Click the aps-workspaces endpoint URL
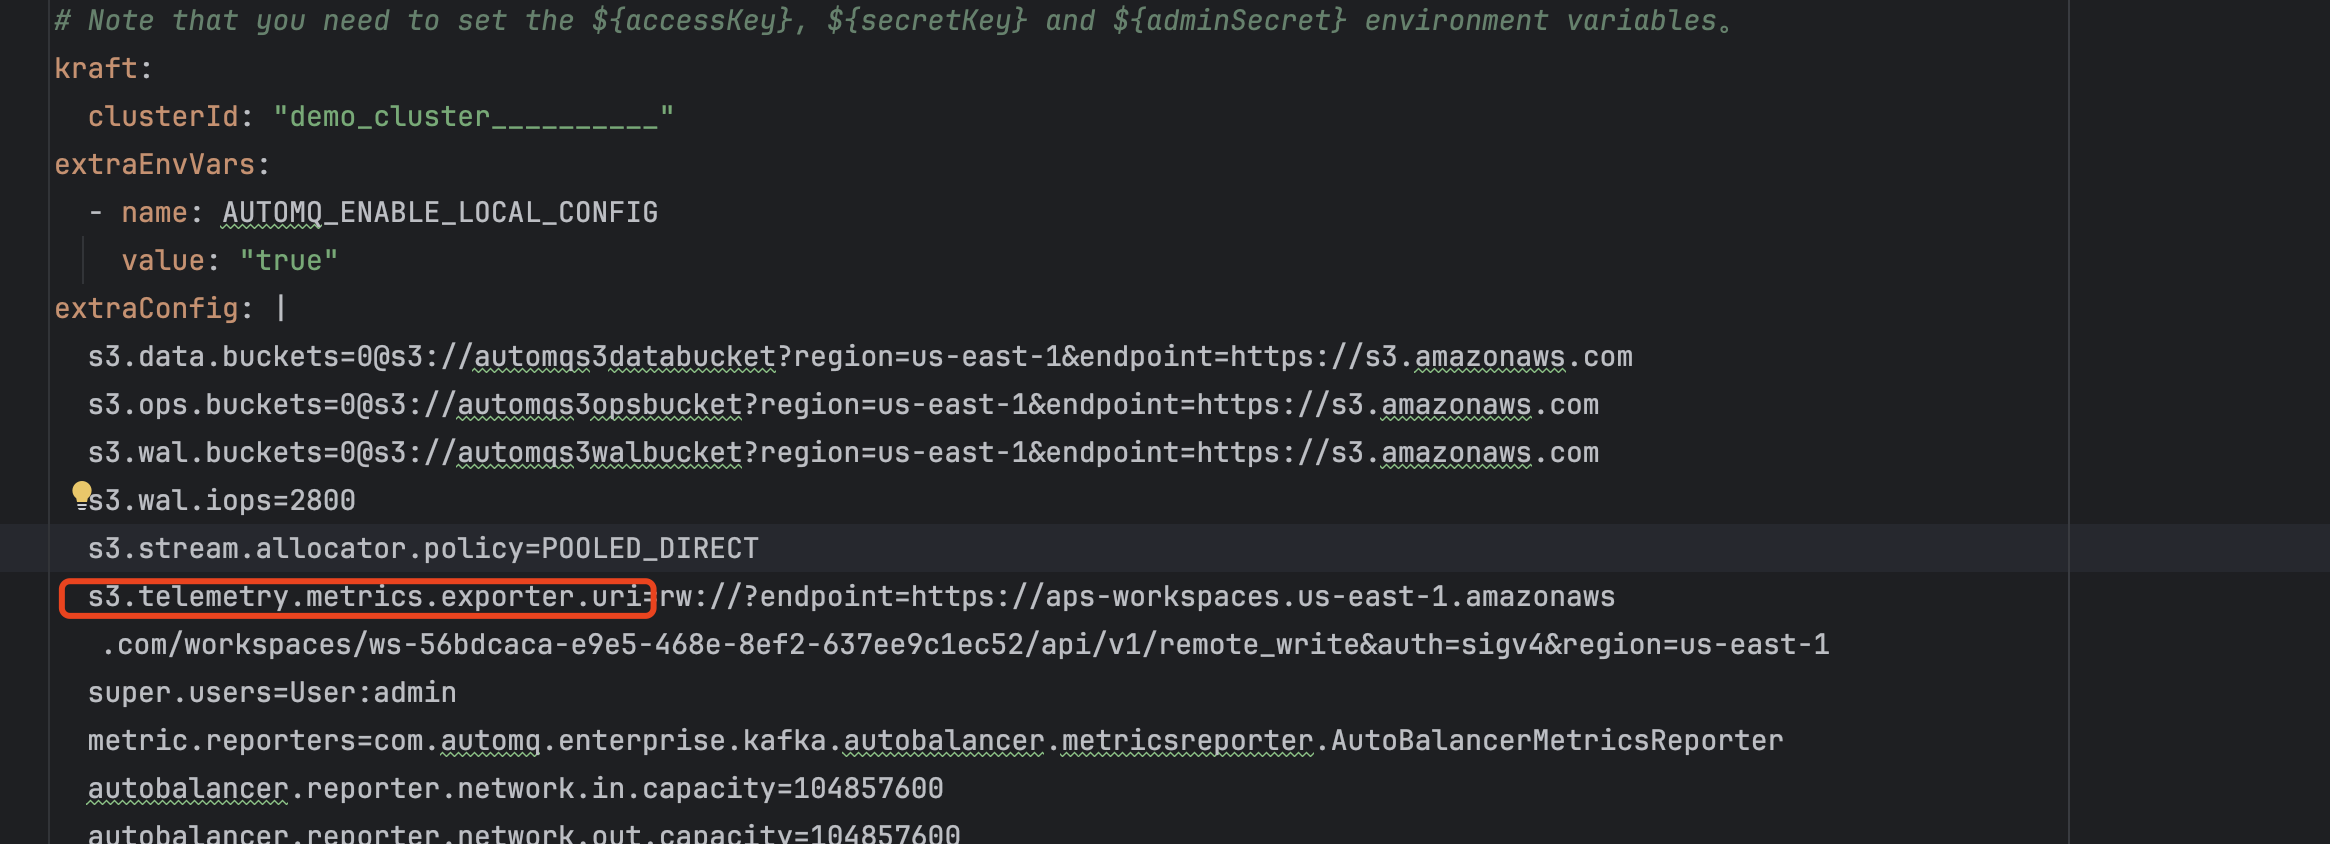This screenshot has height=844, width=2330. 1262,597
